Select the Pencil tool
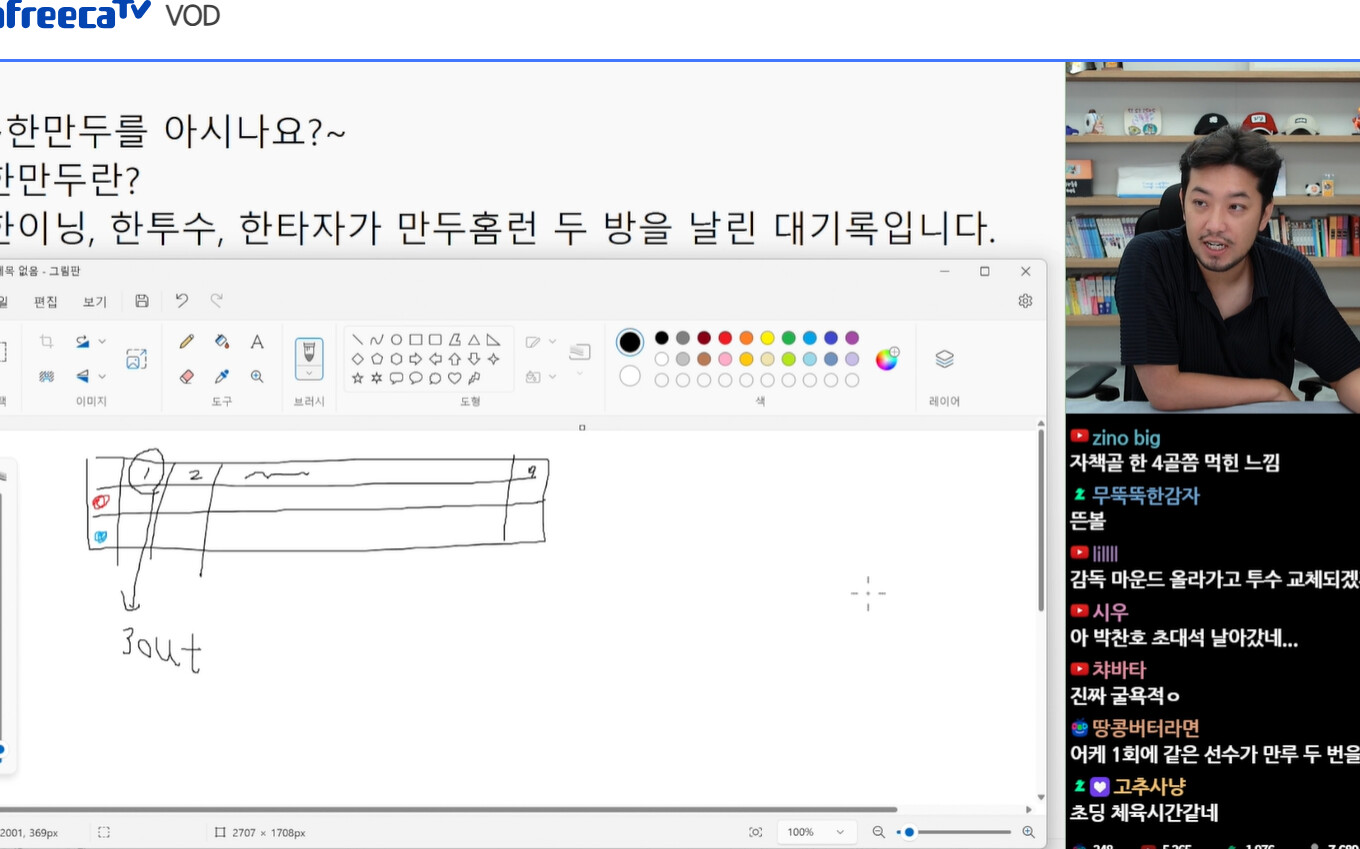The height and width of the screenshot is (849, 1360). point(186,342)
